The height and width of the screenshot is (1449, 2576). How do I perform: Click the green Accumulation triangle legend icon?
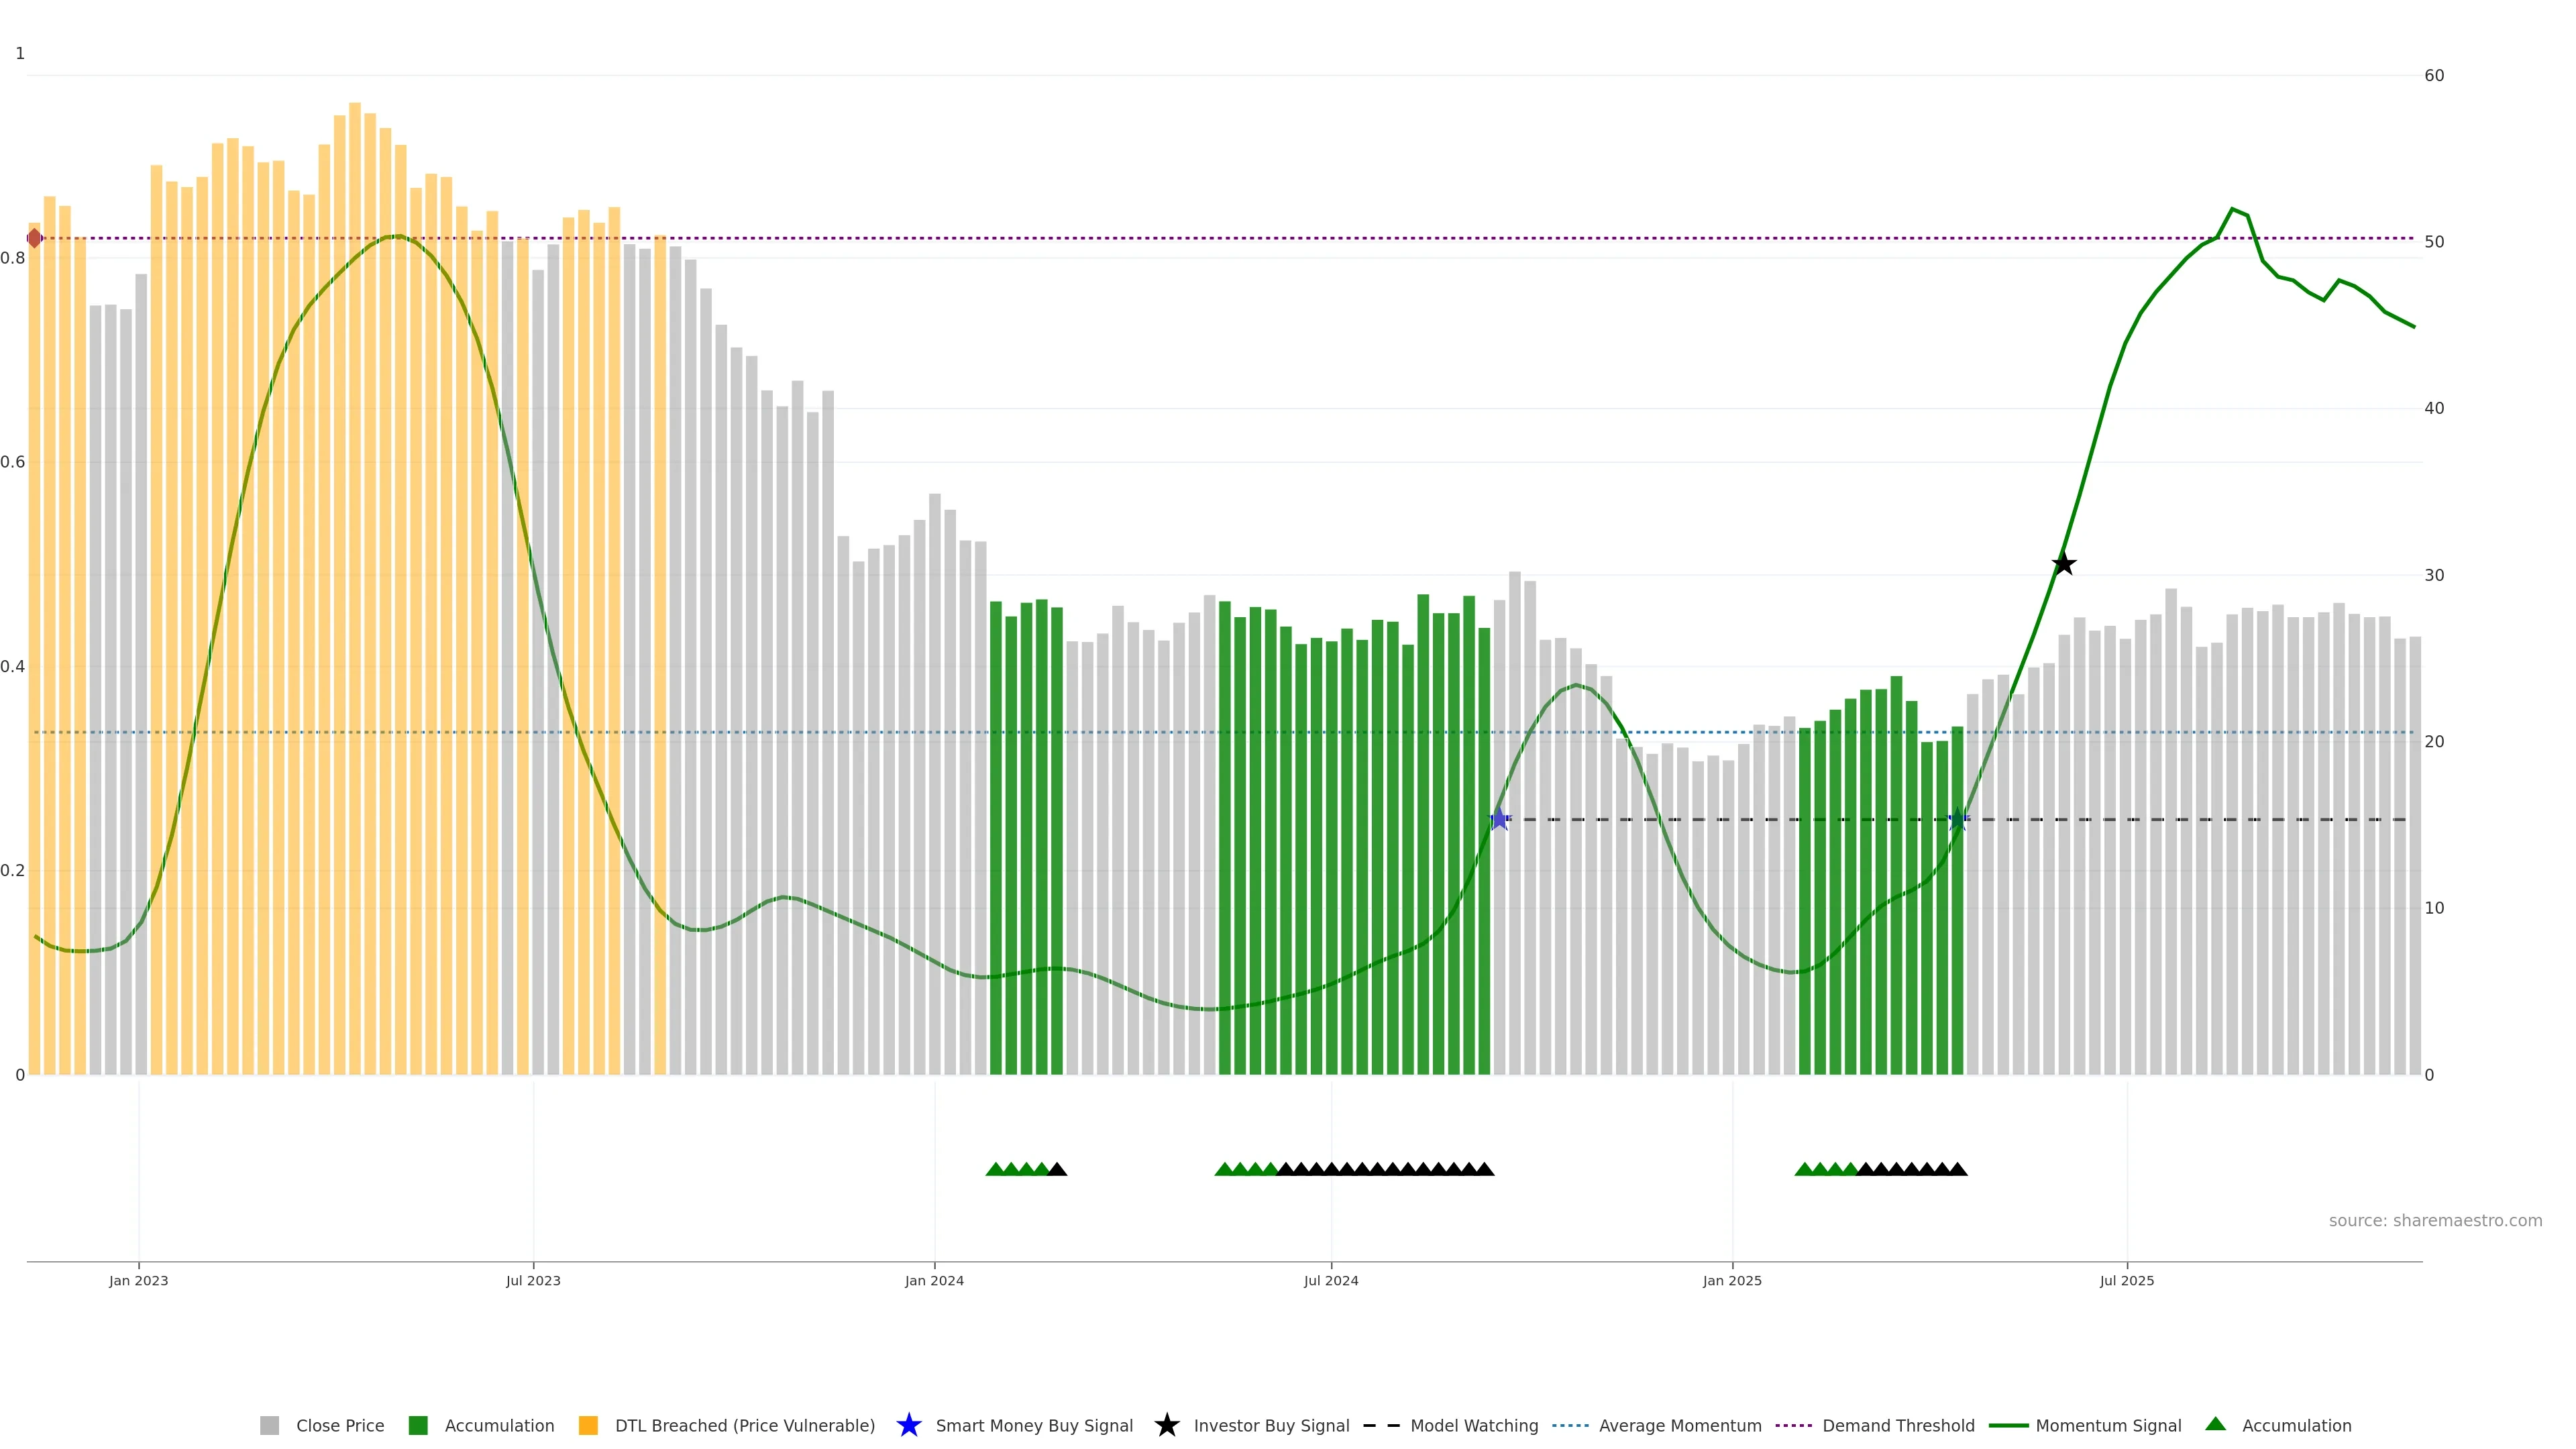[x=2215, y=1424]
